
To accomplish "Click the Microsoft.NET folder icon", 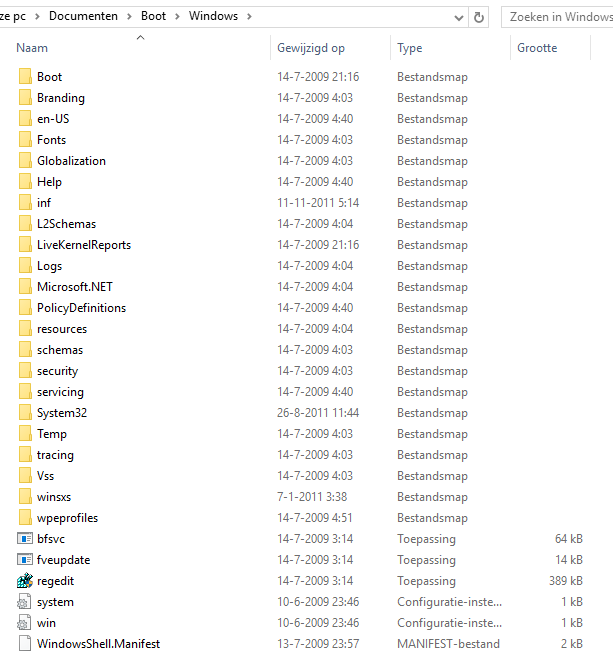I will (x=25, y=287).
